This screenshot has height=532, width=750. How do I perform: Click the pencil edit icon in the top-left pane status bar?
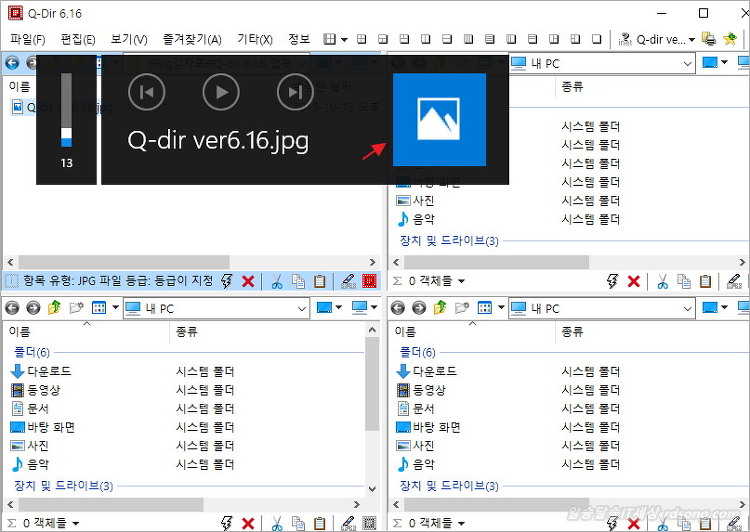click(349, 281)
